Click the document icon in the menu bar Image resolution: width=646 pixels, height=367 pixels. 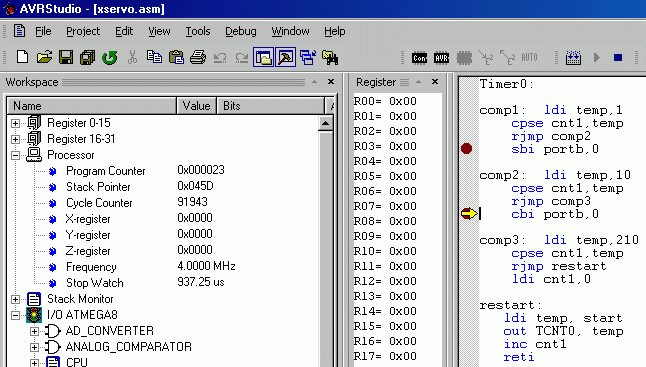(x=19, y=31)
